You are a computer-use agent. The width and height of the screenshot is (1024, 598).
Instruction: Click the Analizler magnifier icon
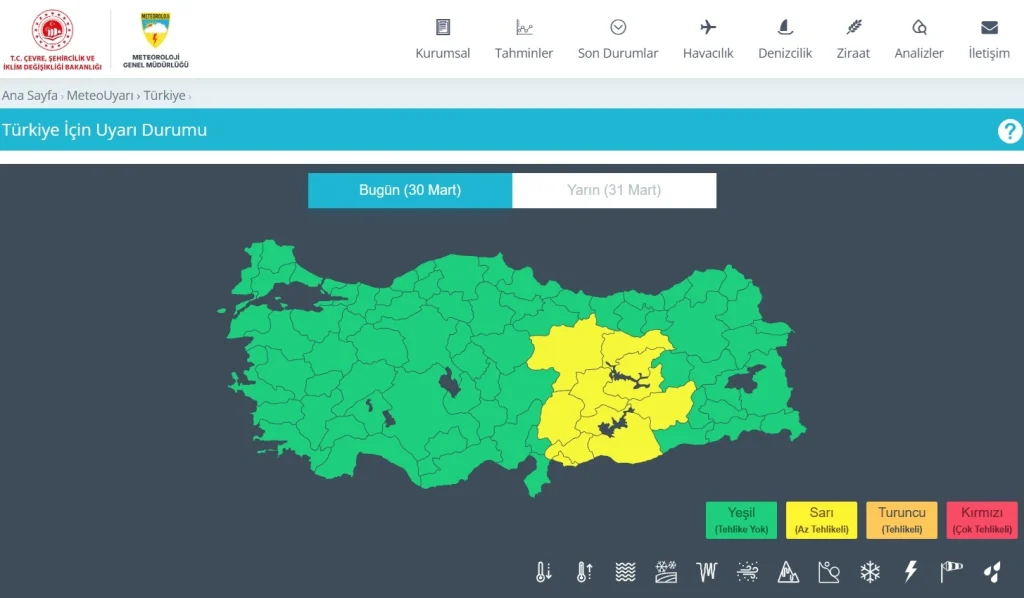click(x=919, y=27)
